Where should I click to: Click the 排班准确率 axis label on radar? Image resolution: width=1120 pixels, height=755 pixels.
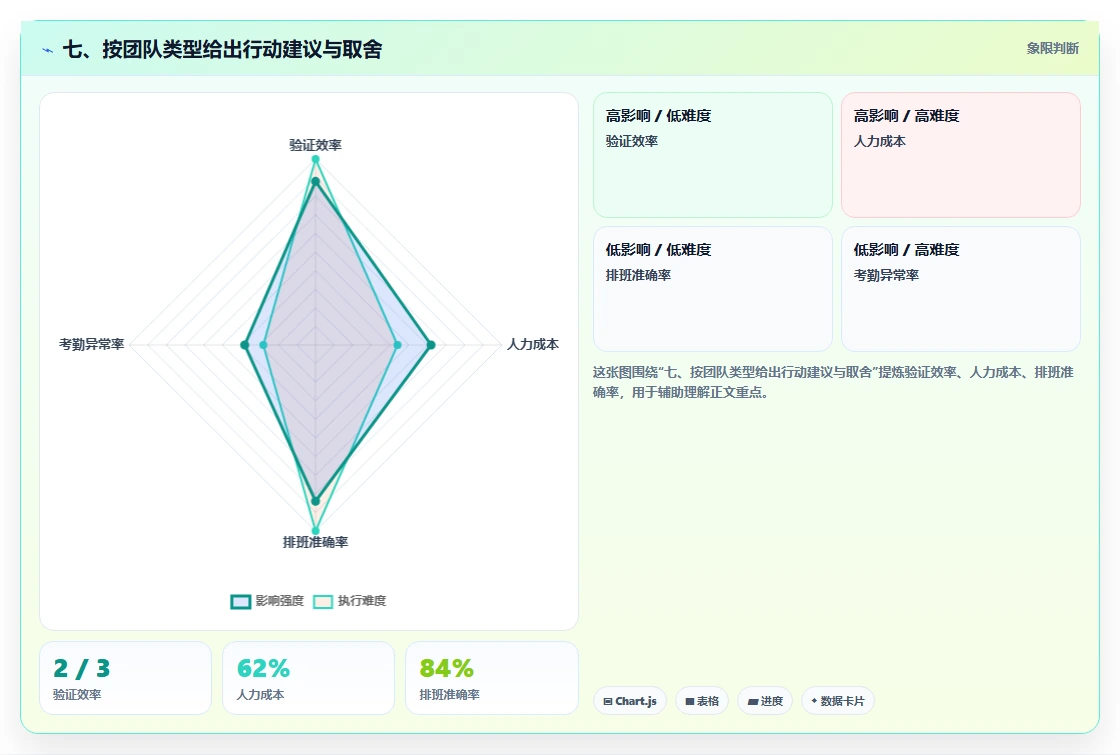316,542
